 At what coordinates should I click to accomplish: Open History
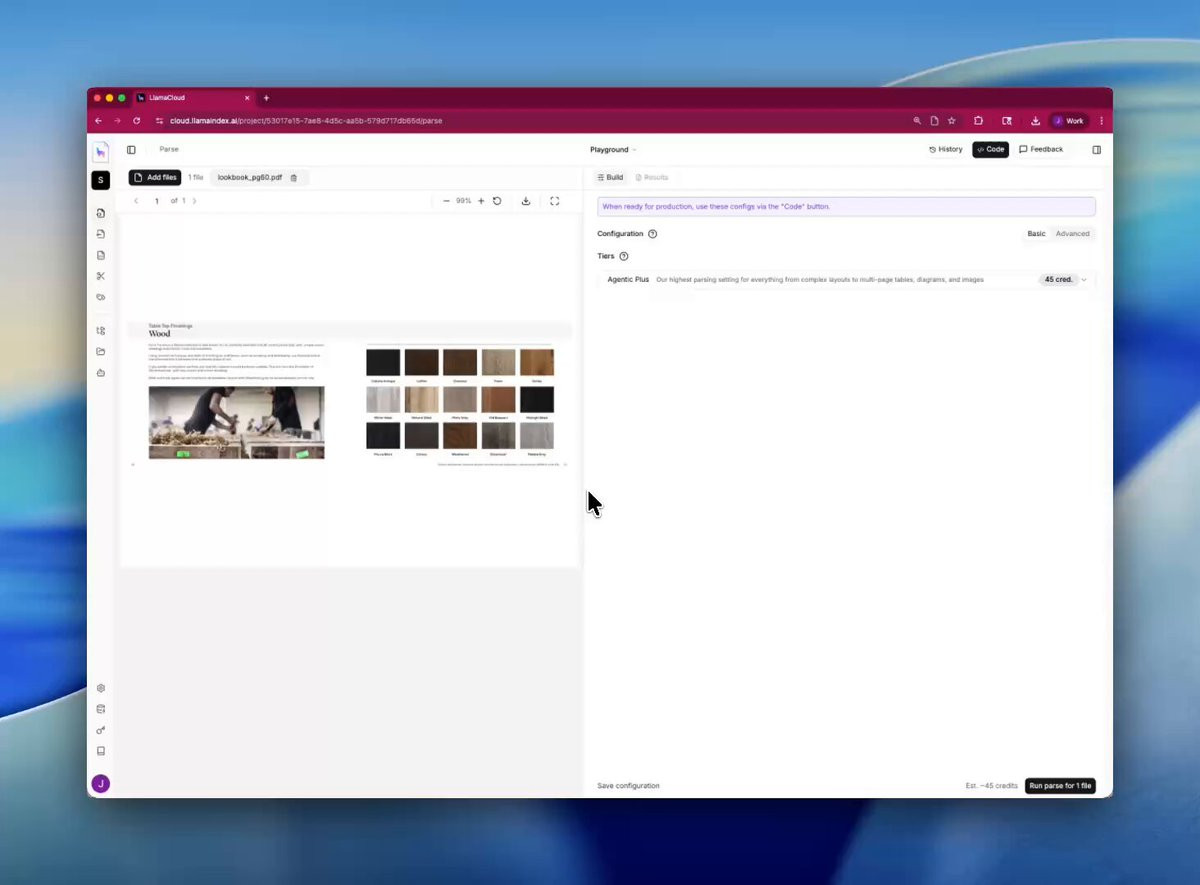(x=945, y=150)
